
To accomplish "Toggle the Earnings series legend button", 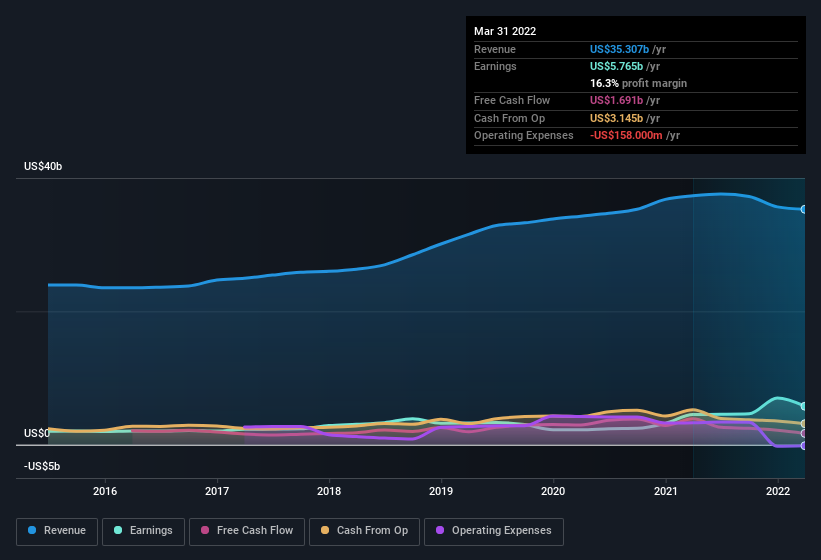I will 143,531.
